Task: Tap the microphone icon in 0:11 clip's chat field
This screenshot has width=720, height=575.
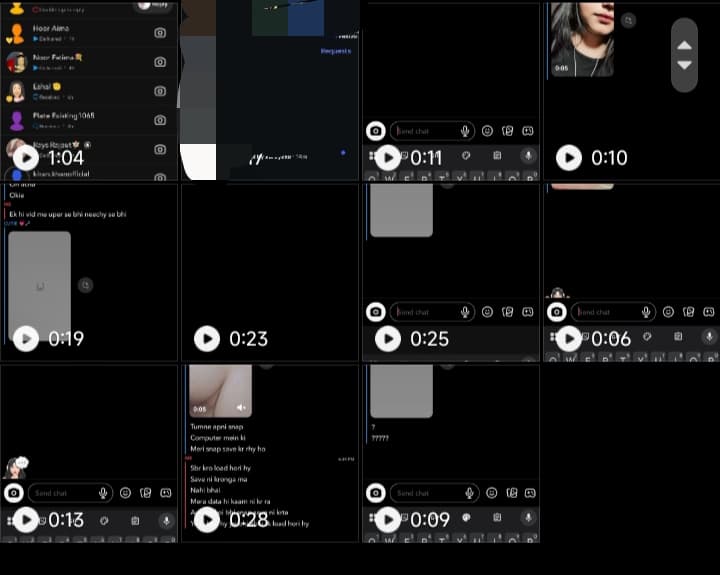Action: point(465,131)
